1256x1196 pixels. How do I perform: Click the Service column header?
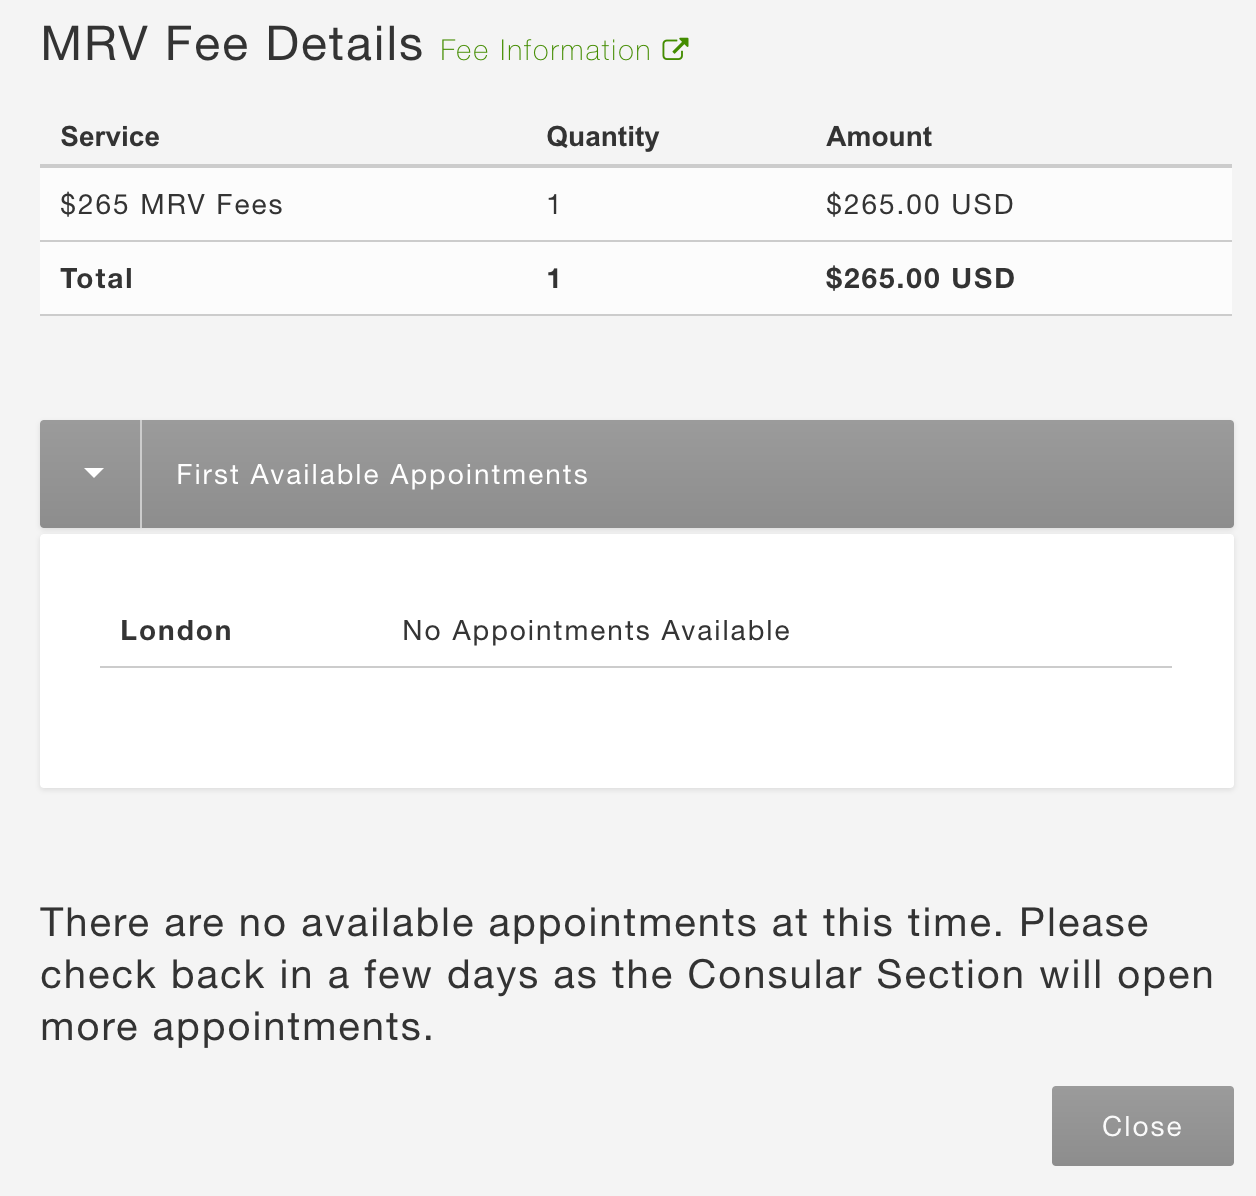110,137
